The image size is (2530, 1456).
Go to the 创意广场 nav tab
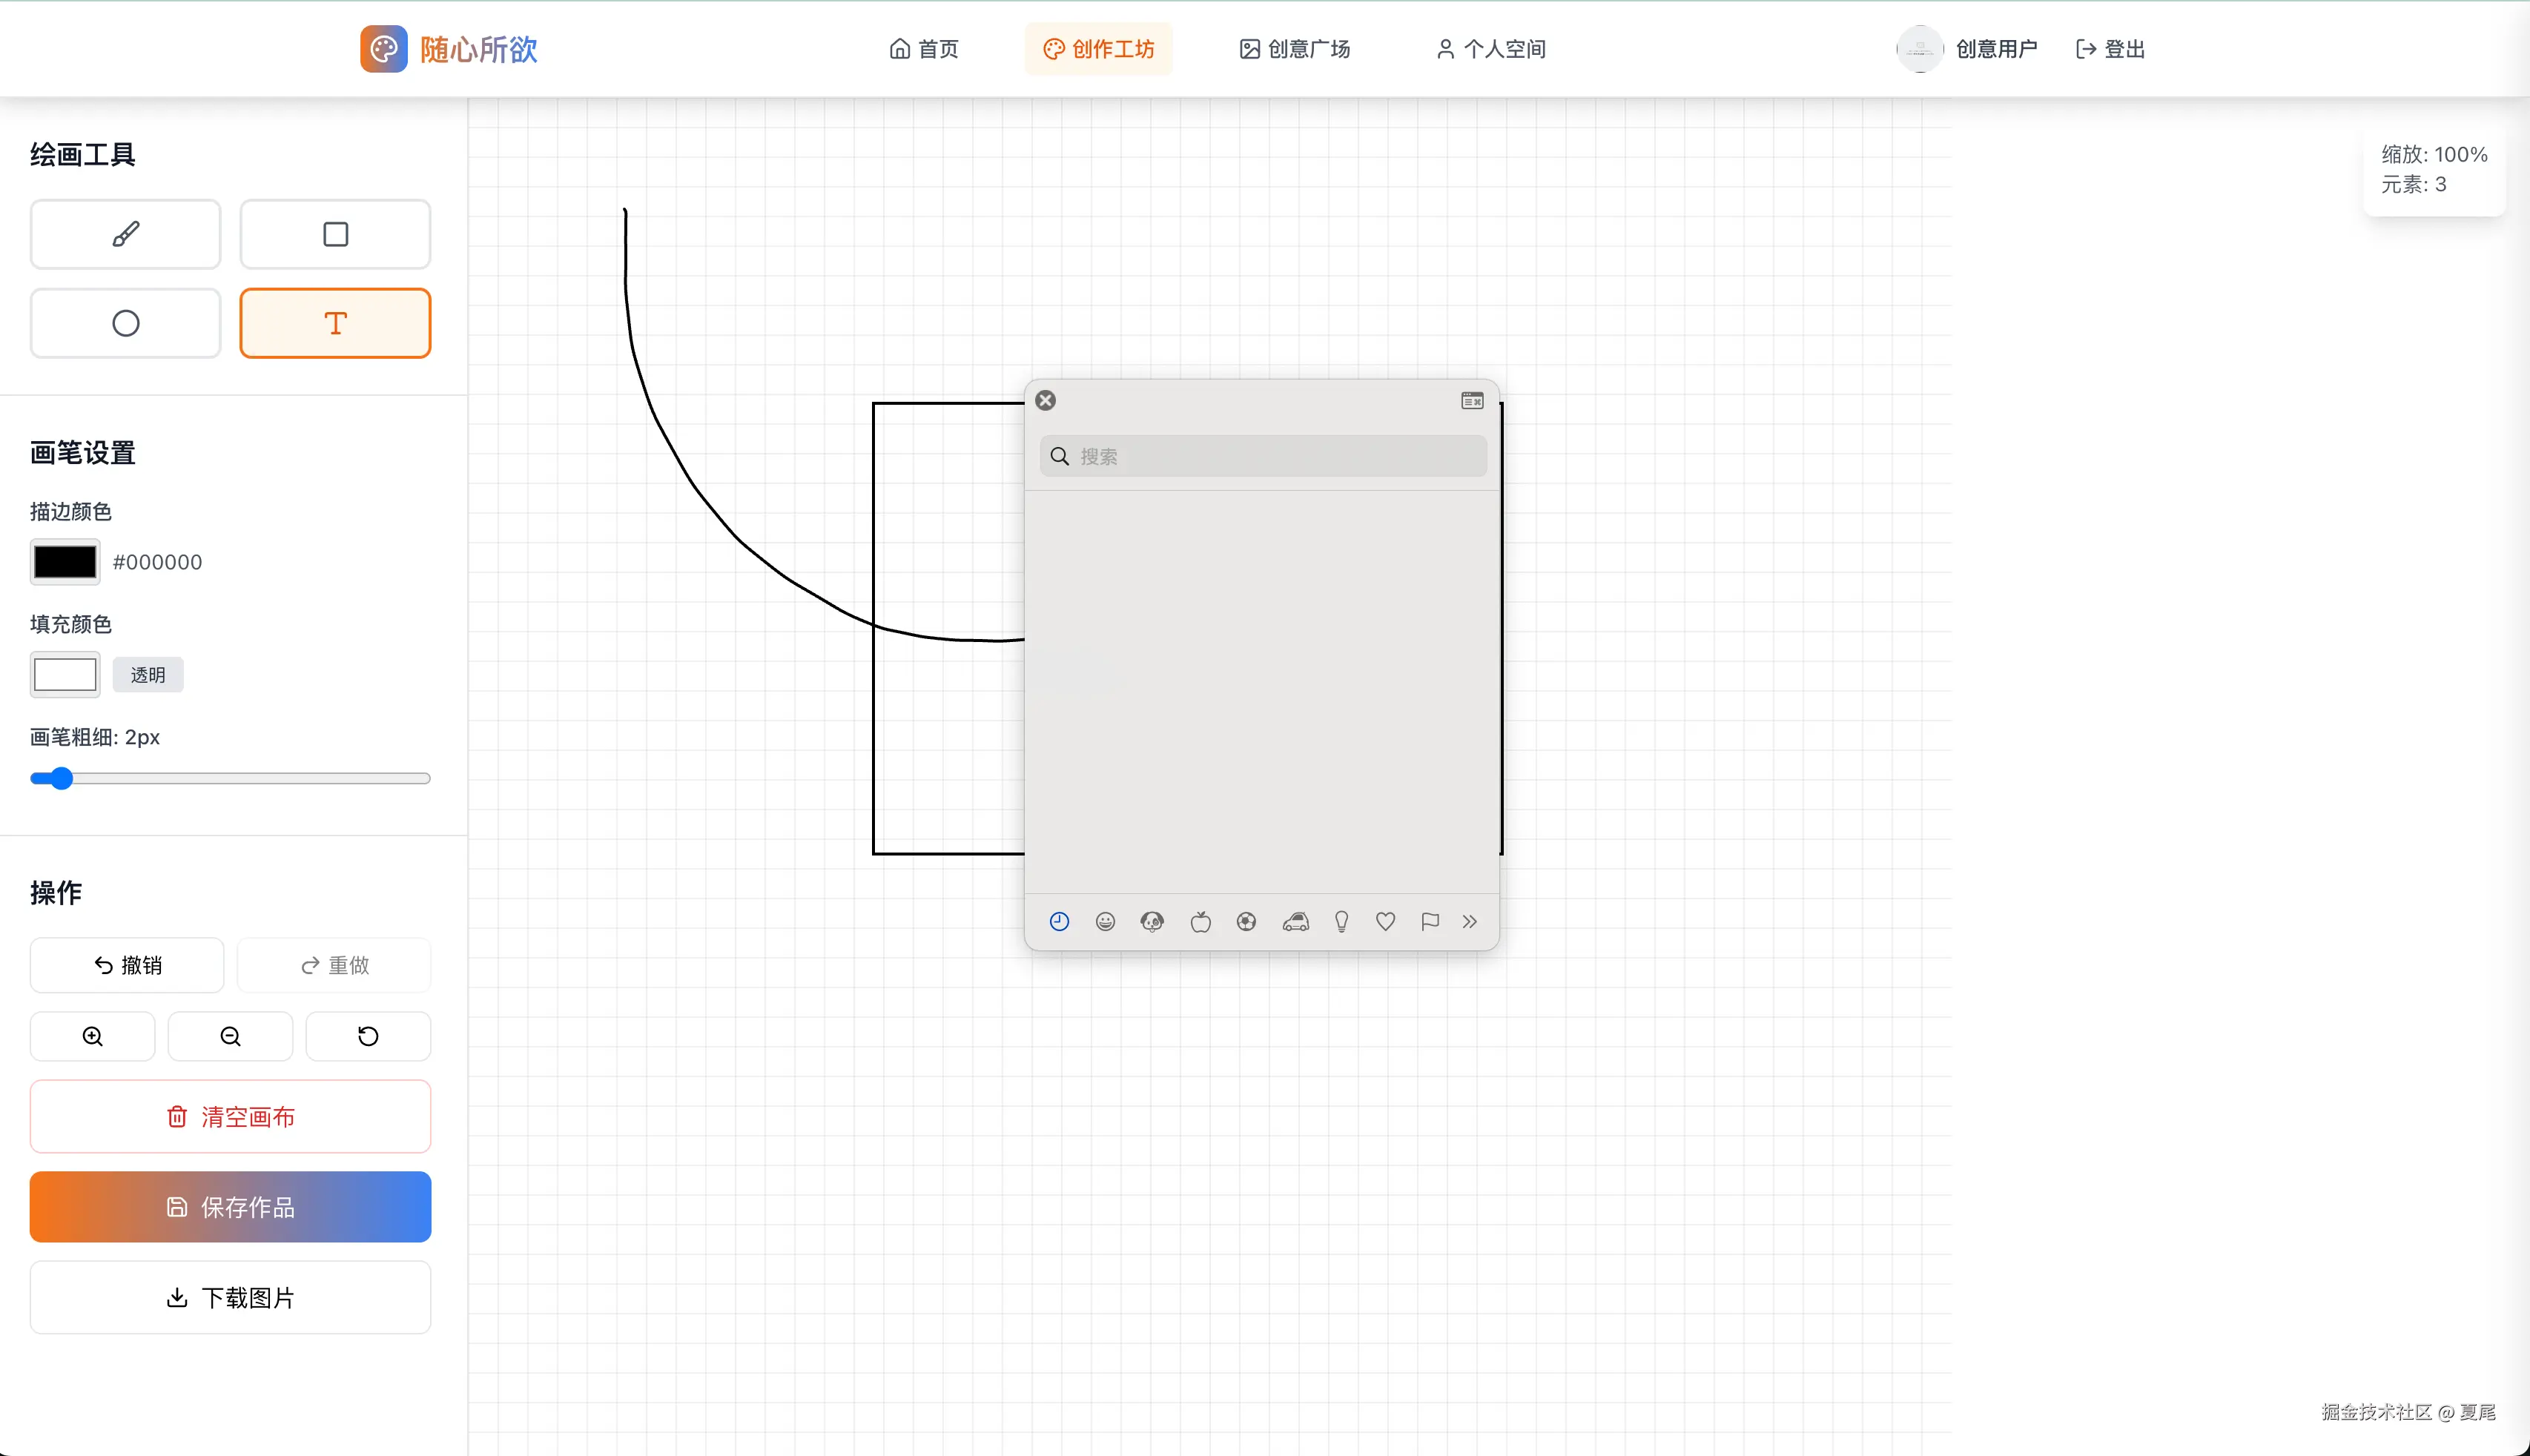(x=1295, y=49)
